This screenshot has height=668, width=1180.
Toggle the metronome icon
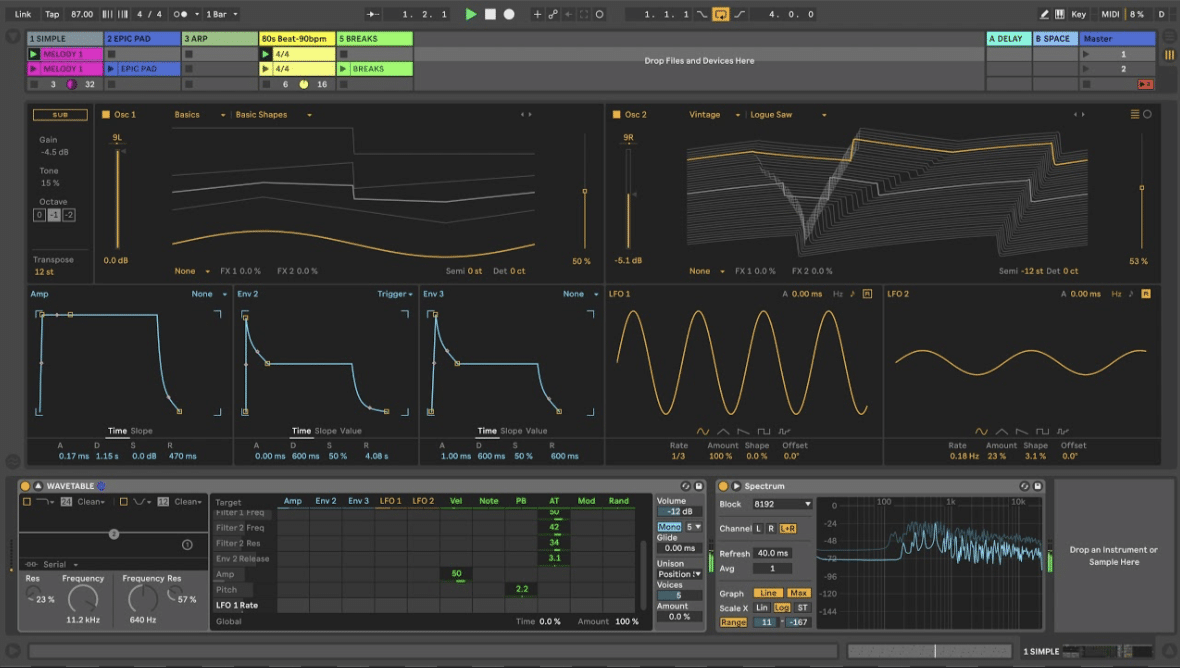180,14
